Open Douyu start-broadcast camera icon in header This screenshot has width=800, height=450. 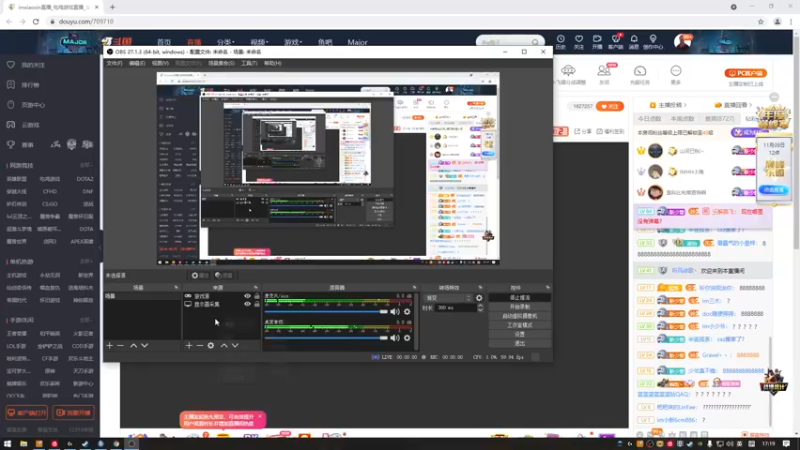coord(597,42)
